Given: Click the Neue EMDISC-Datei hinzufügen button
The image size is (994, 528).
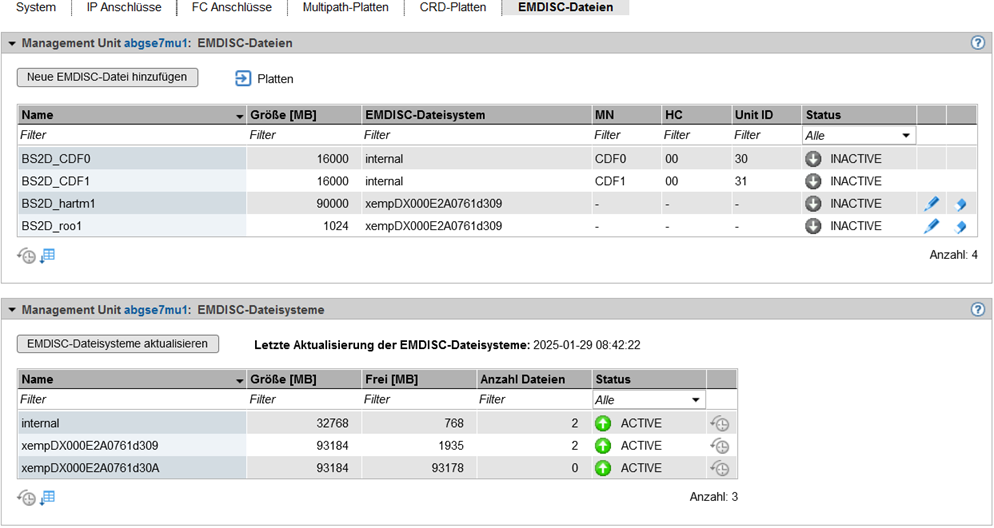Looking at the screenshot, I should pyautogui.click(x=107, y=77).
